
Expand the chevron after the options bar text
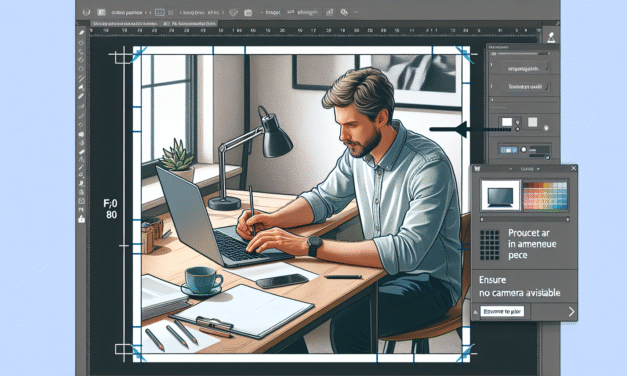point(223,12)
